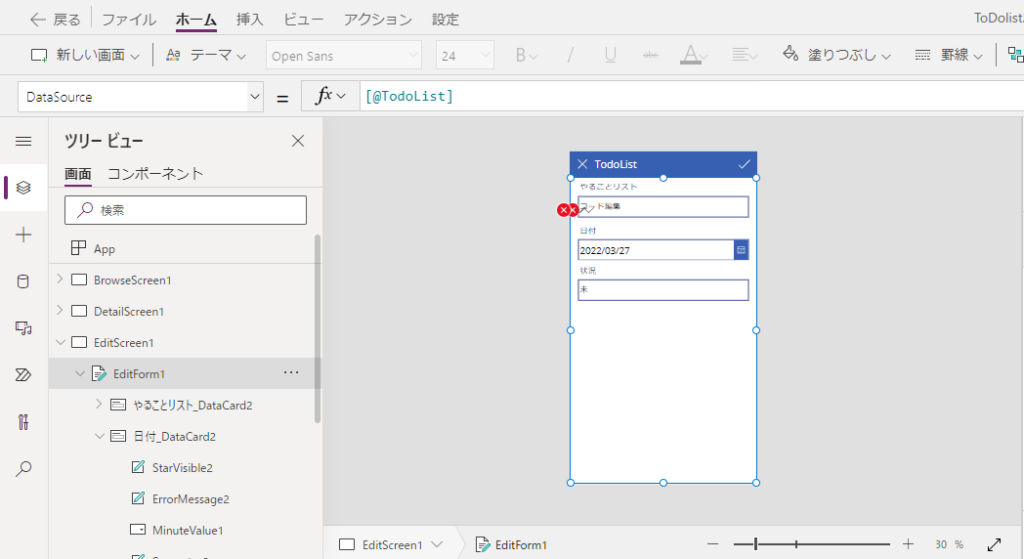Switch to the ホーム tab
This screenshot has height=559, width=1024.
pos(196,20)
